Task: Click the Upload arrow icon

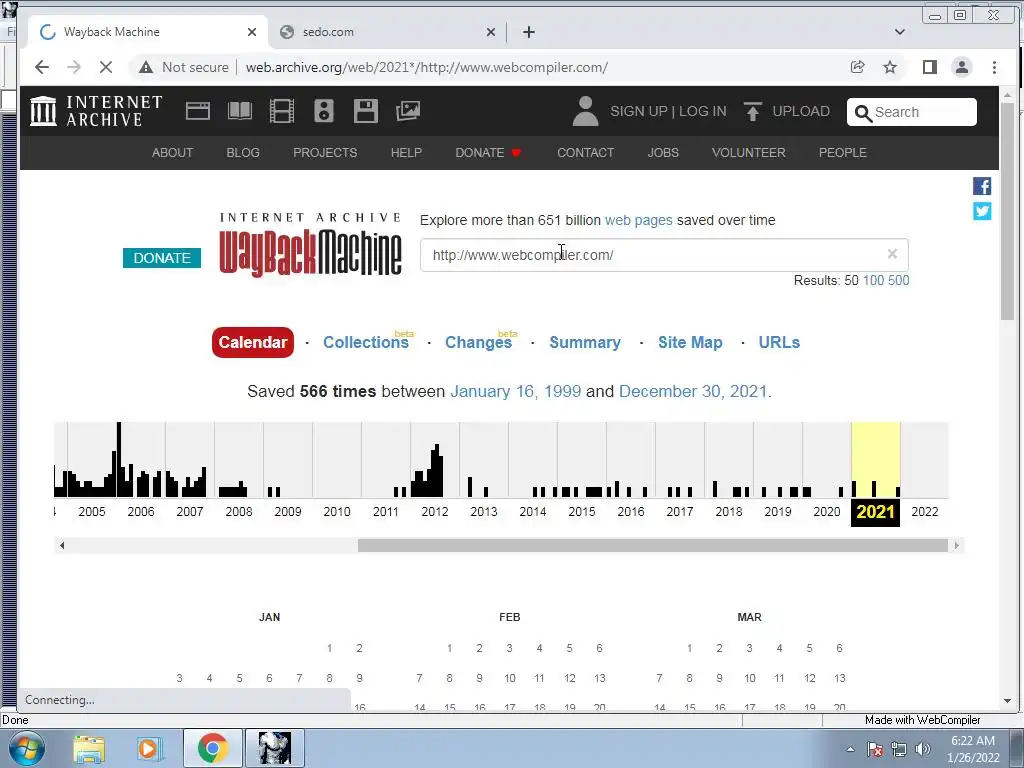Action: point(752,112)
